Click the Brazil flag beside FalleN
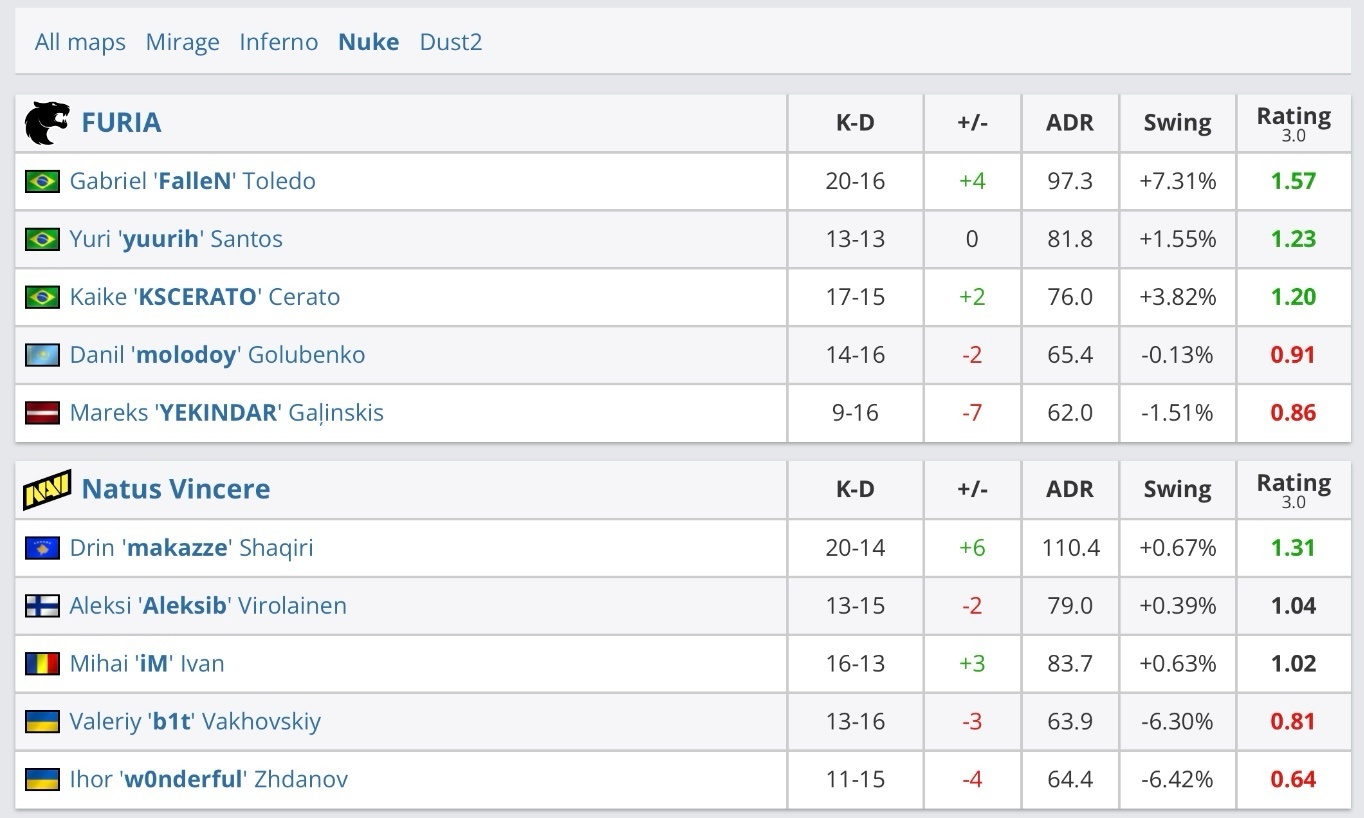The height and width of the screenshot is (818, 1364). point(42,181)
